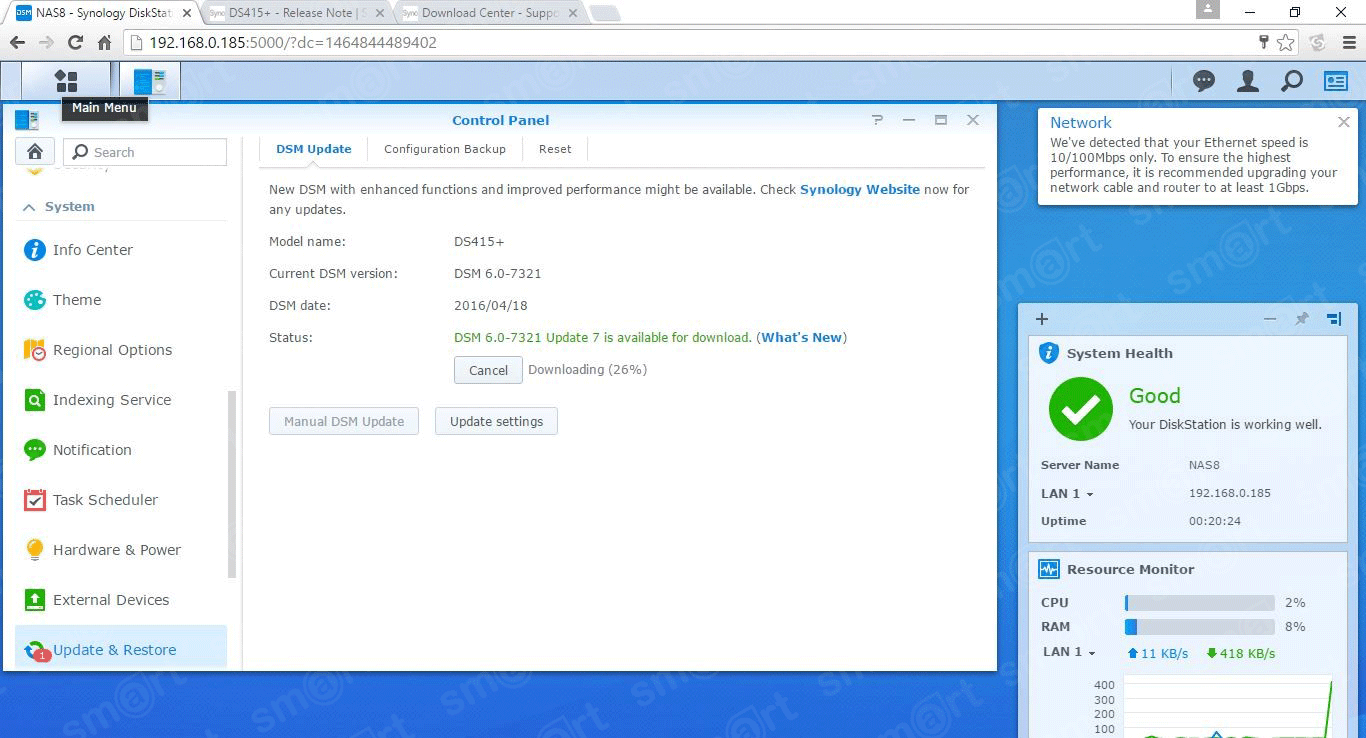Open the user options person icon
The height and width of the screenshot is (738, 1366).
coord(1248,81)
